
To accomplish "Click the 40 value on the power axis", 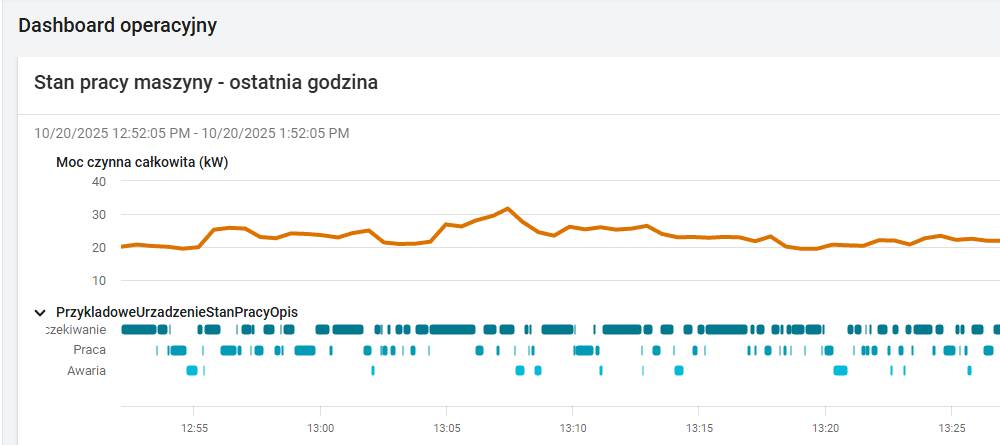I will click(x=98, y=182).
